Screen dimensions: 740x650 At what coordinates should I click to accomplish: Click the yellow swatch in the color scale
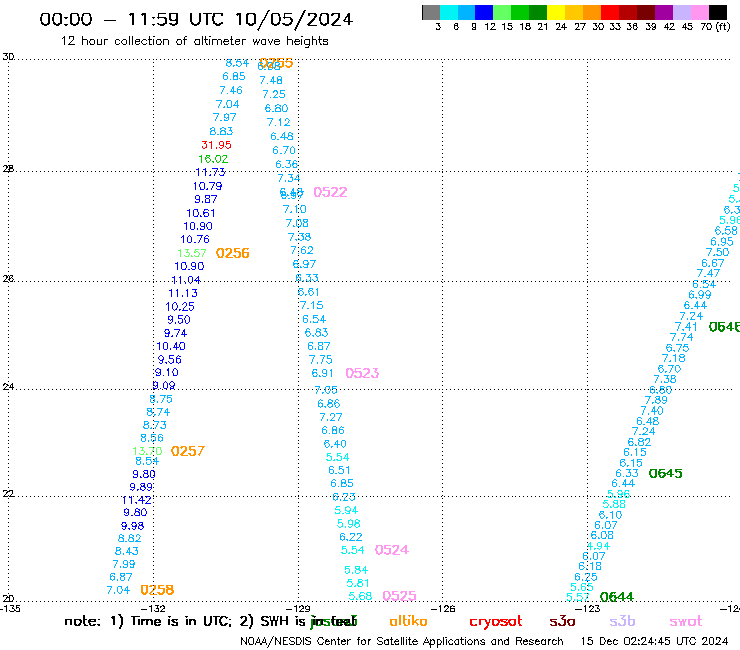pos(556,12)
